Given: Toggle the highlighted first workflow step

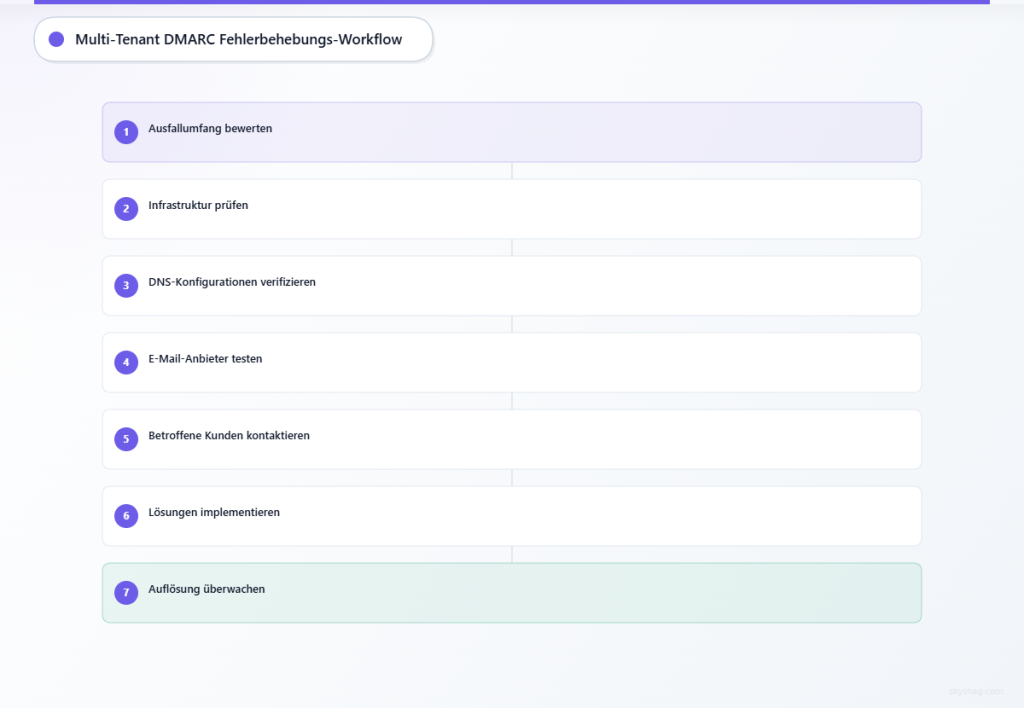Looking at the screenshot, I should point(511,131).
